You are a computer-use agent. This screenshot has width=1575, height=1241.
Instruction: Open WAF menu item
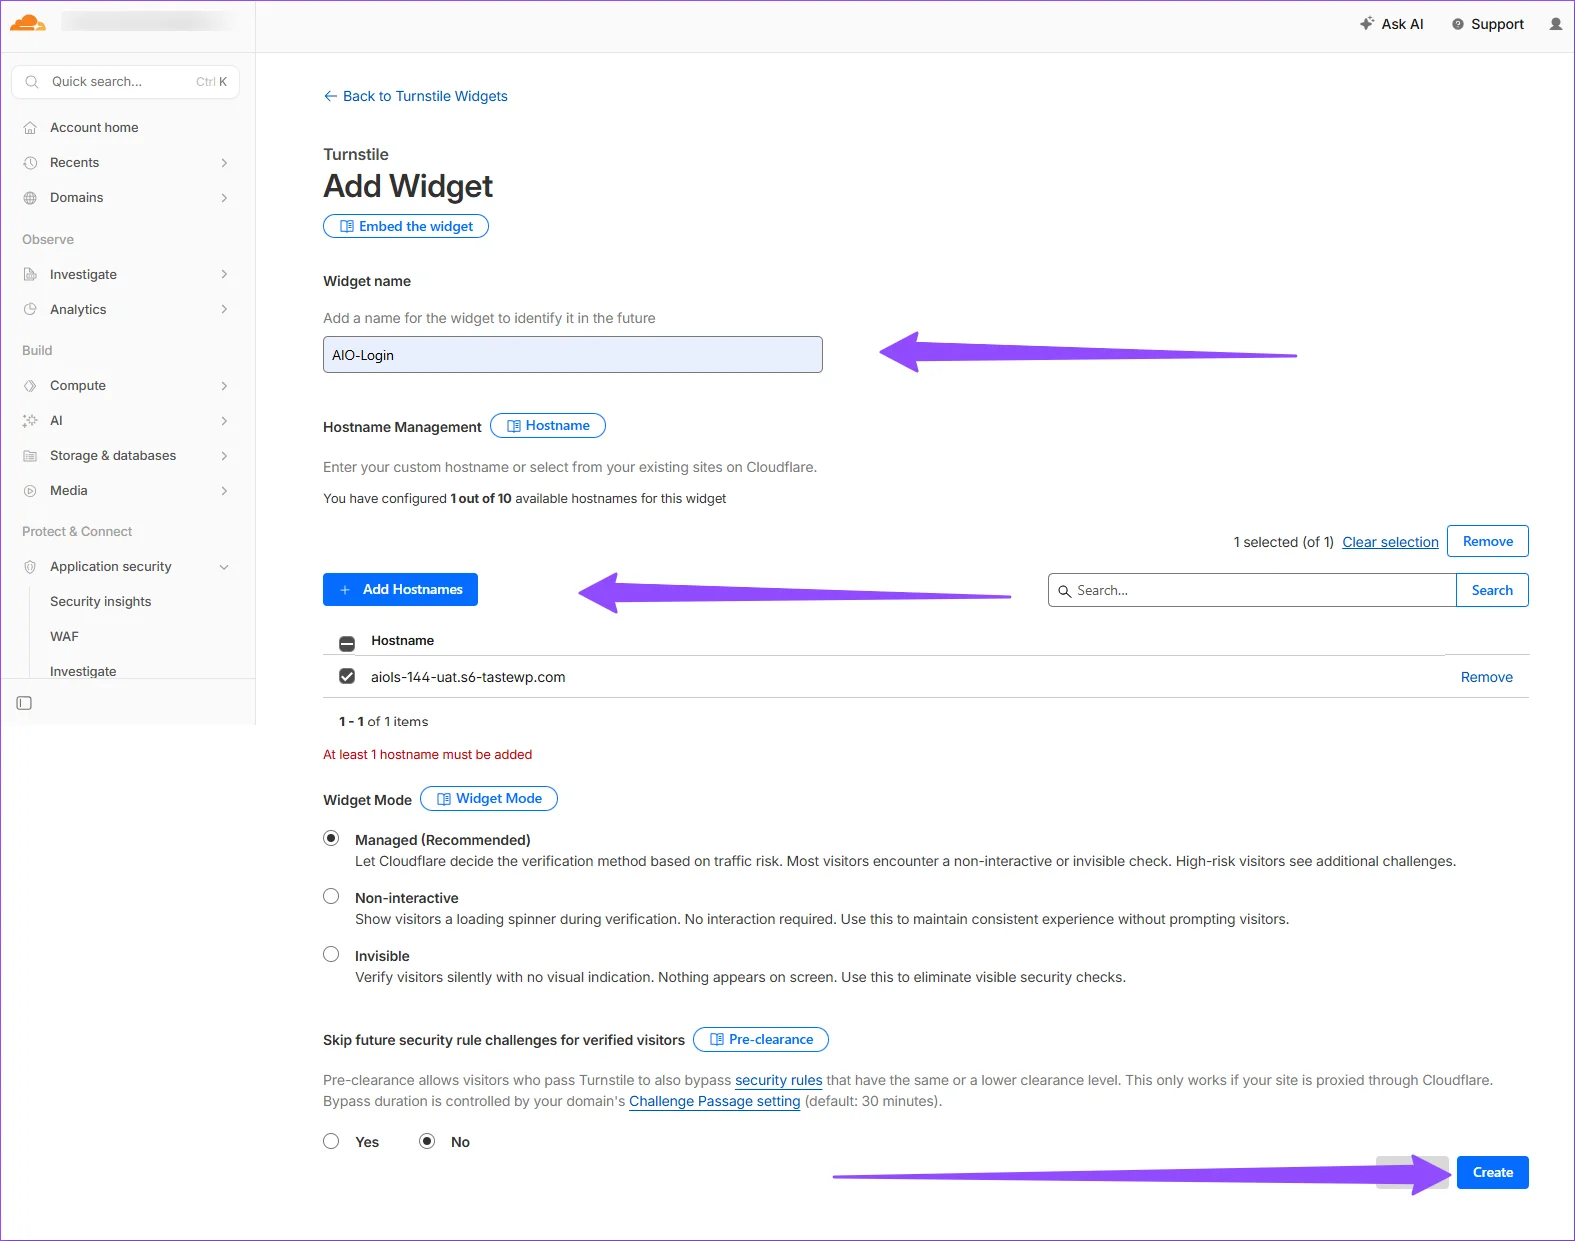coord(64,636)
